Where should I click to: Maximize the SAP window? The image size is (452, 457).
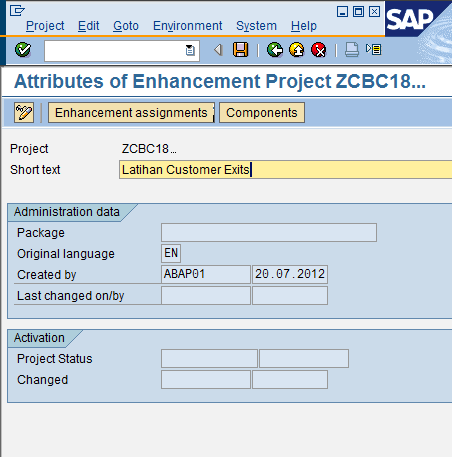click(x=358, y=12)
